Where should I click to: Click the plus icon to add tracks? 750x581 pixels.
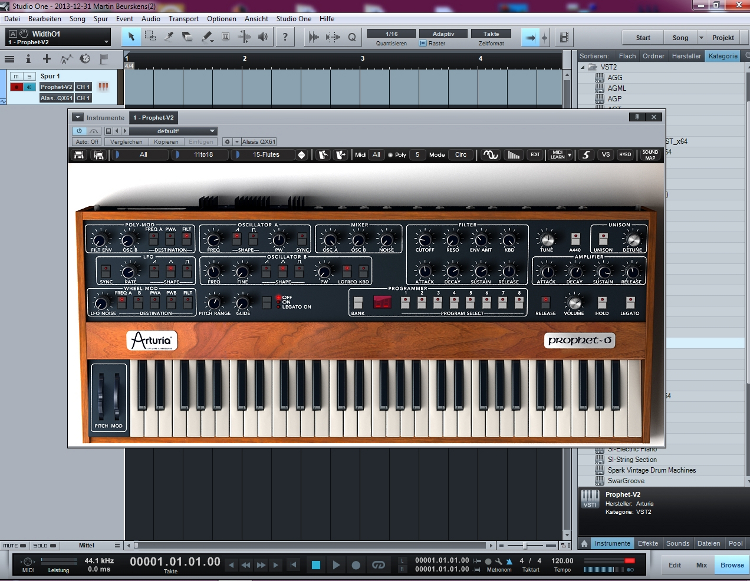point(47,59)
